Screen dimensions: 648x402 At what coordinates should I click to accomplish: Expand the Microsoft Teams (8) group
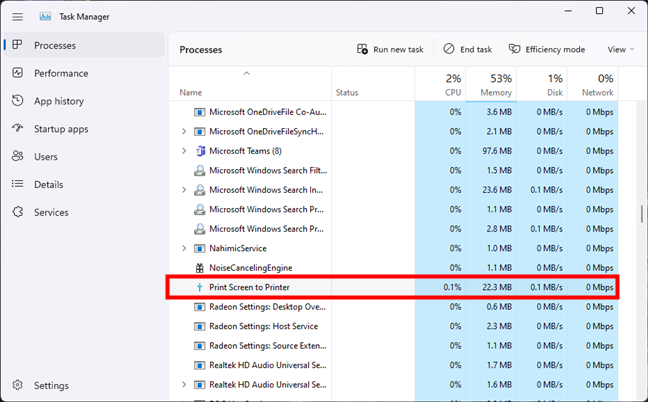pos(184,151)
